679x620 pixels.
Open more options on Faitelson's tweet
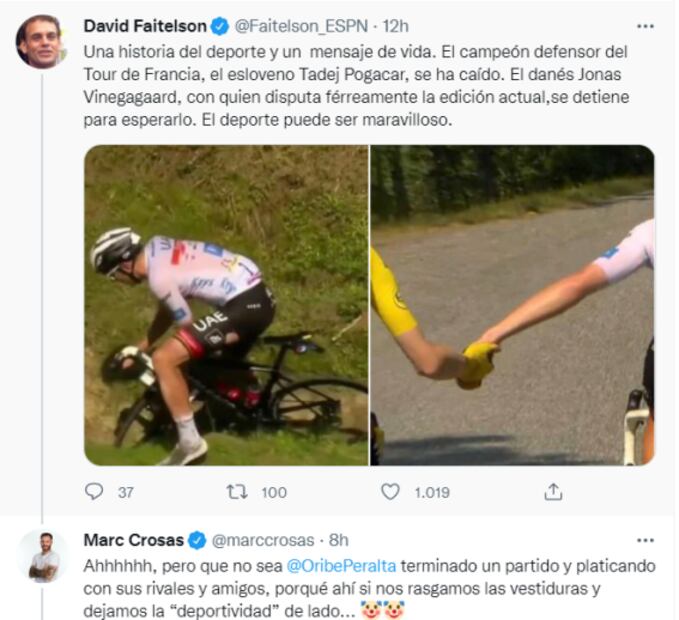[x=645, y=24]
